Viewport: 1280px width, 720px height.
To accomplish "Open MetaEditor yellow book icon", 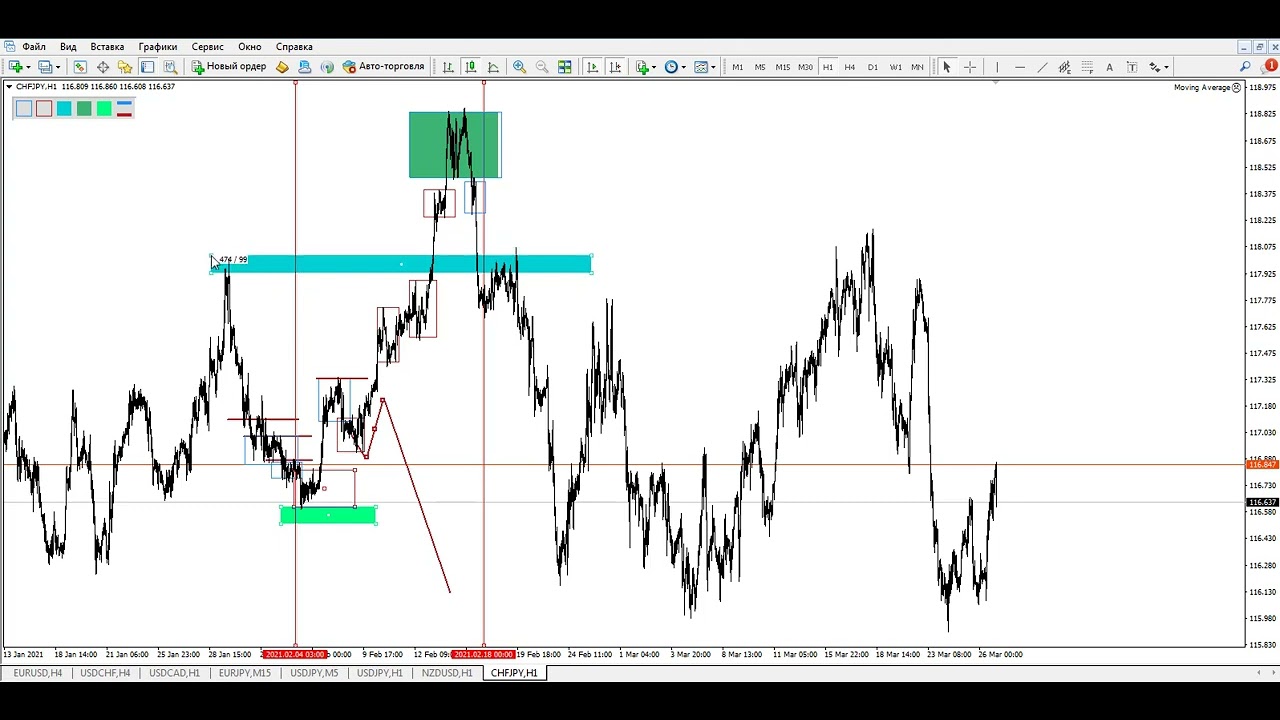I will (282, 67).
